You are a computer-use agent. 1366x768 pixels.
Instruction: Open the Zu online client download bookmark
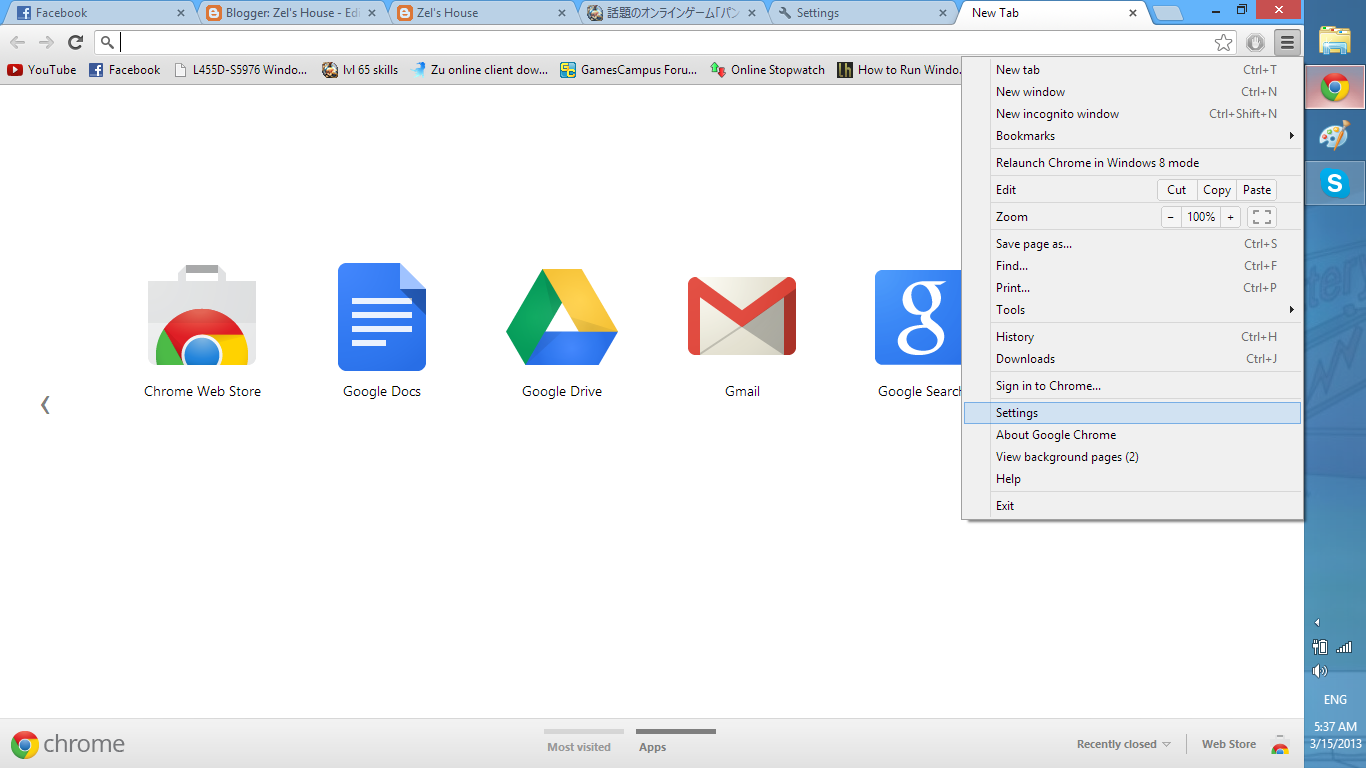[479, 70]
